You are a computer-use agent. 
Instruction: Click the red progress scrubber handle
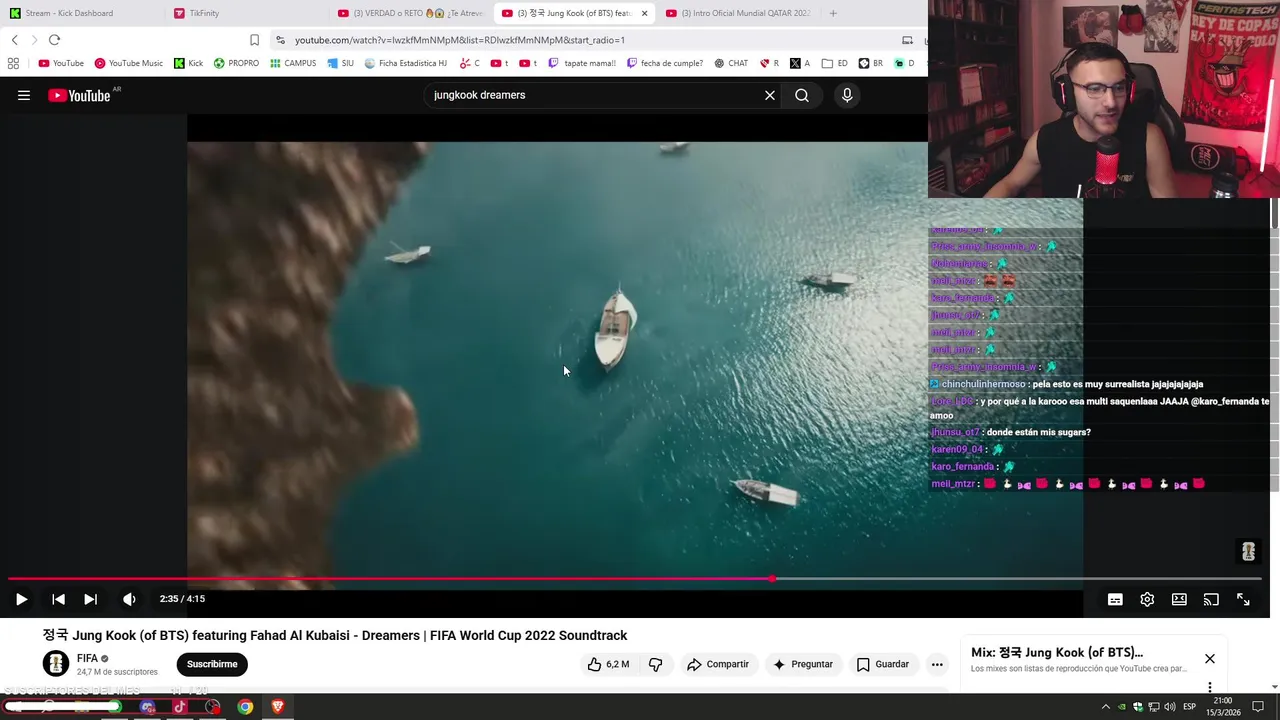tap(772, 578)
